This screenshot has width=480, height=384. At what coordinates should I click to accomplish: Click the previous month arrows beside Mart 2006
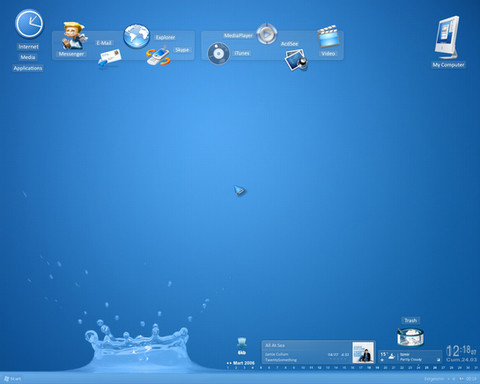click(x=229, y=363)
